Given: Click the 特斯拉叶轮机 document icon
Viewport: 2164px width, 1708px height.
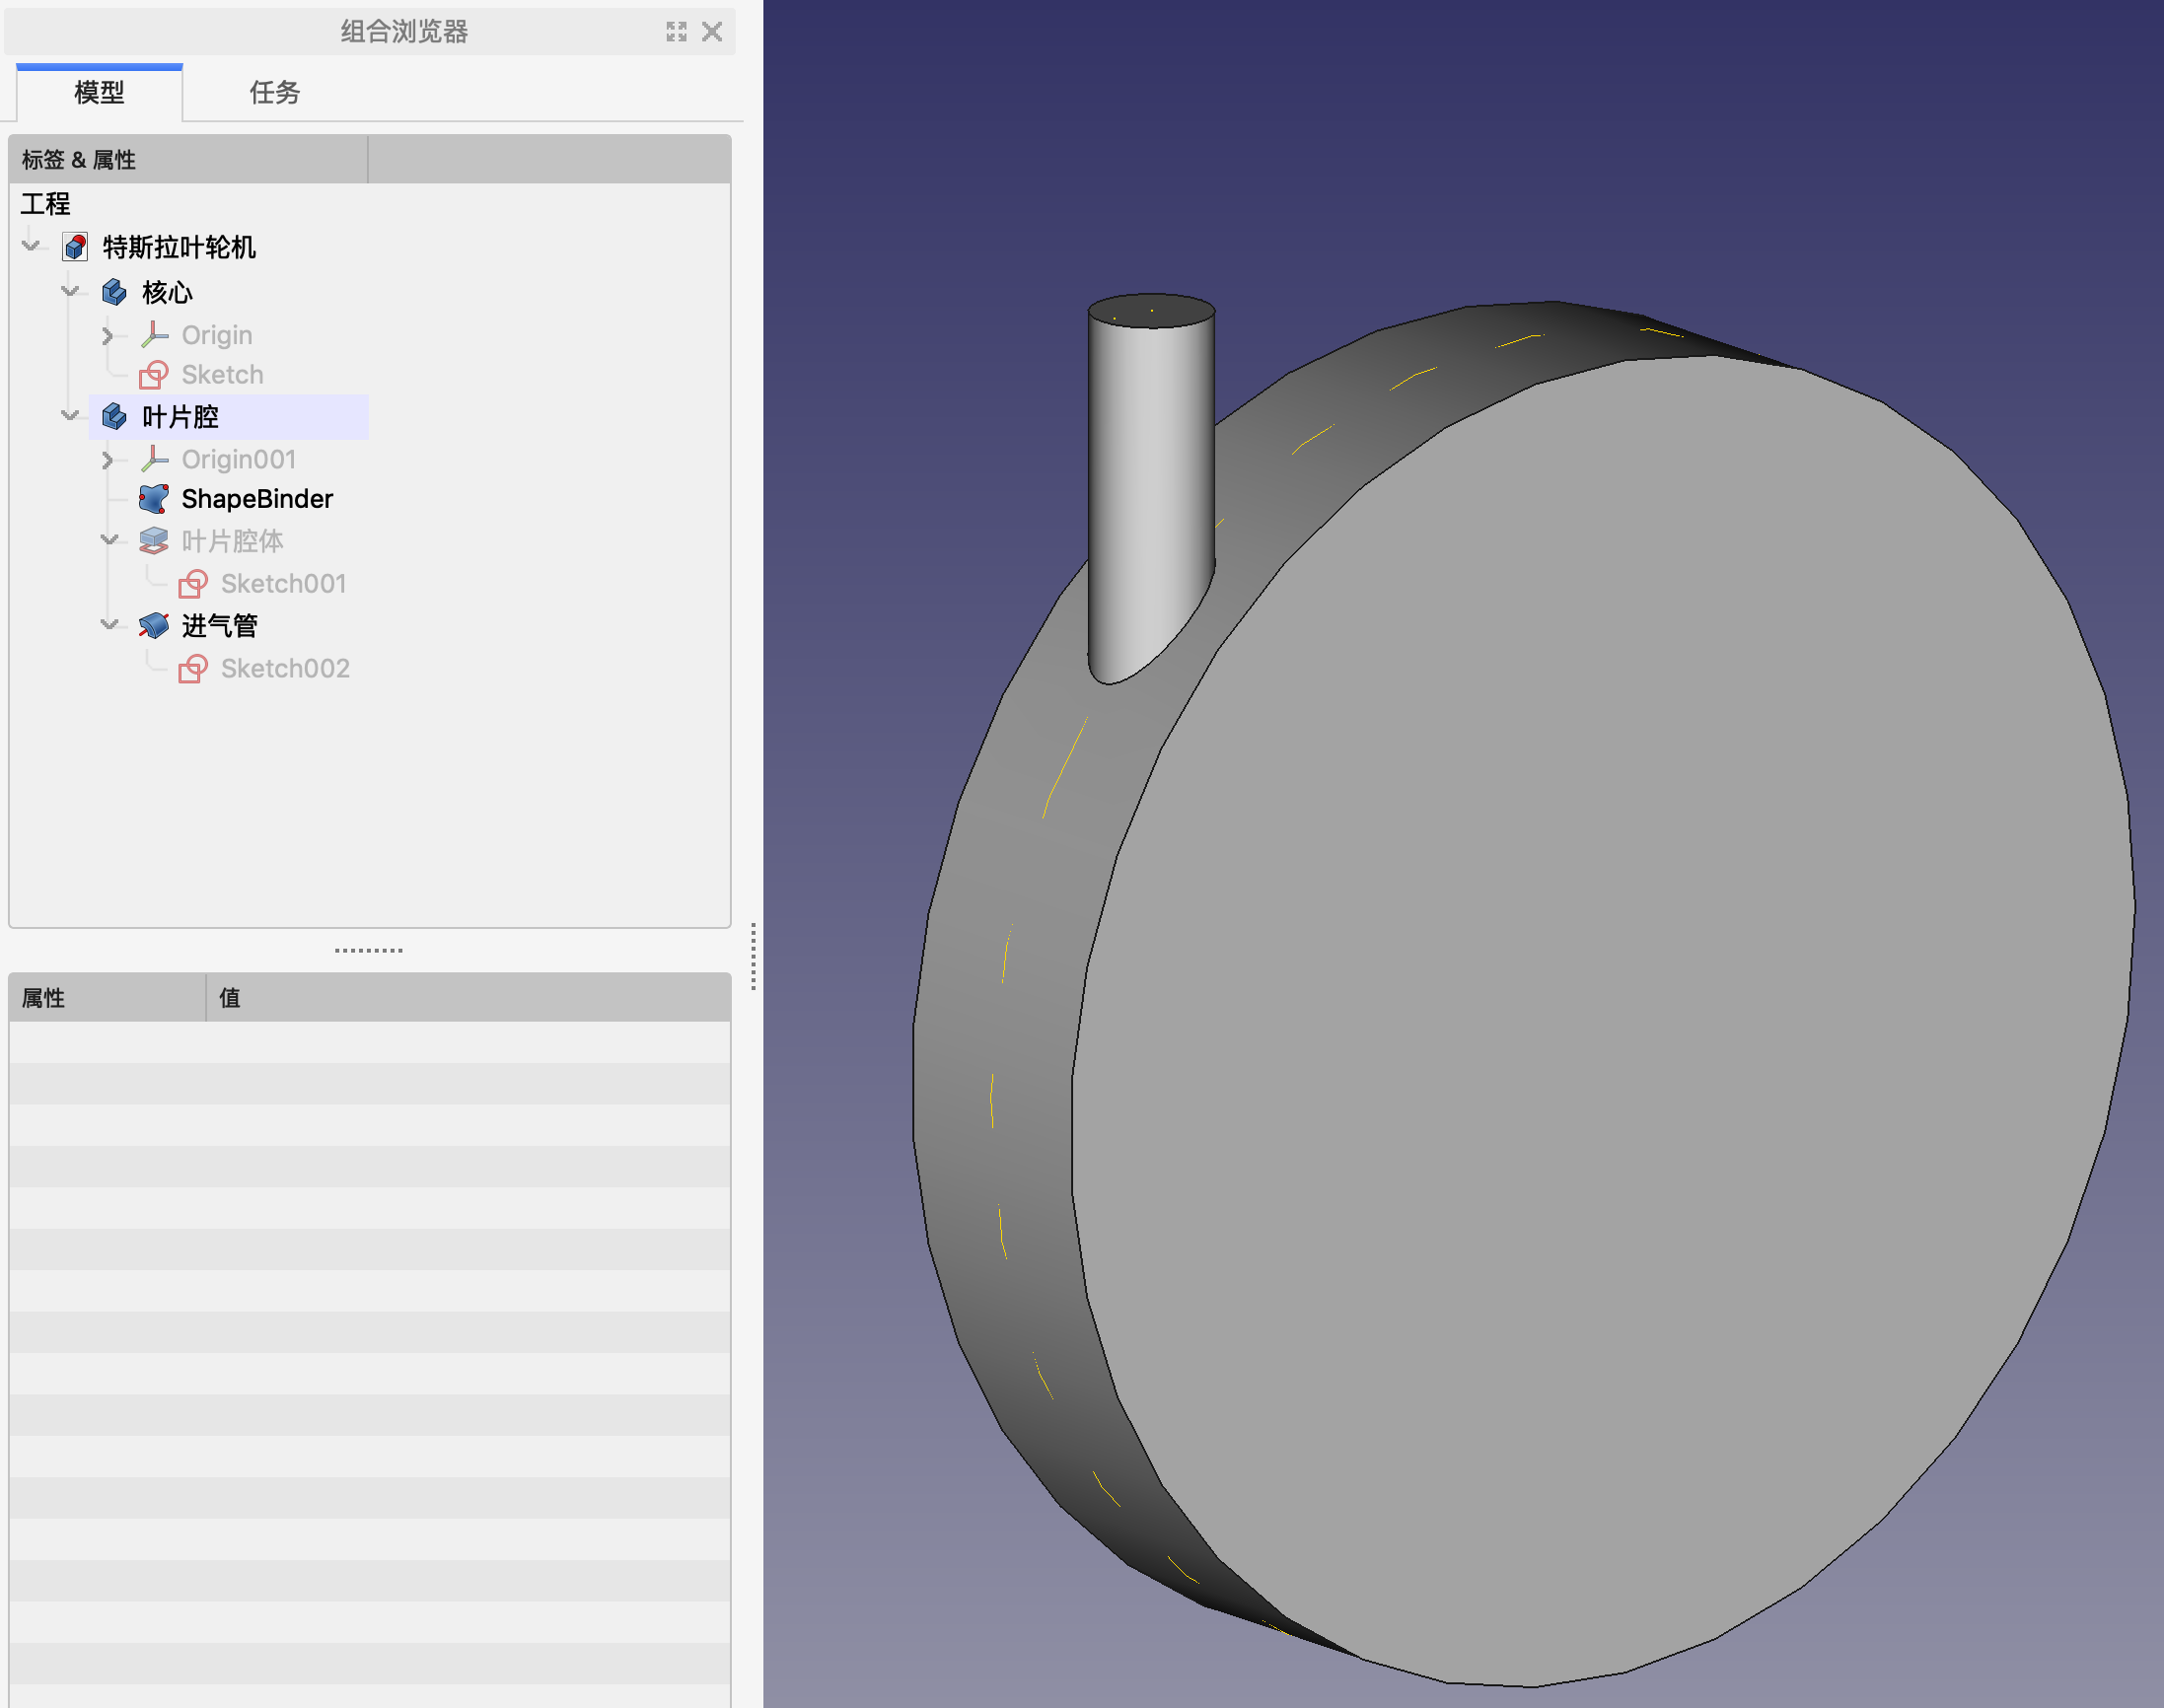Looking at the screenshot, I should [75, 247].
